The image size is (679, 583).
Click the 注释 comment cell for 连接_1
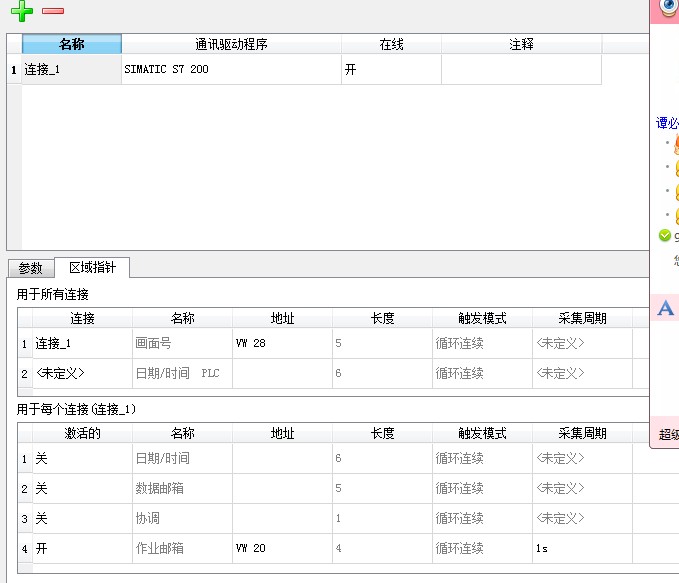521,70
